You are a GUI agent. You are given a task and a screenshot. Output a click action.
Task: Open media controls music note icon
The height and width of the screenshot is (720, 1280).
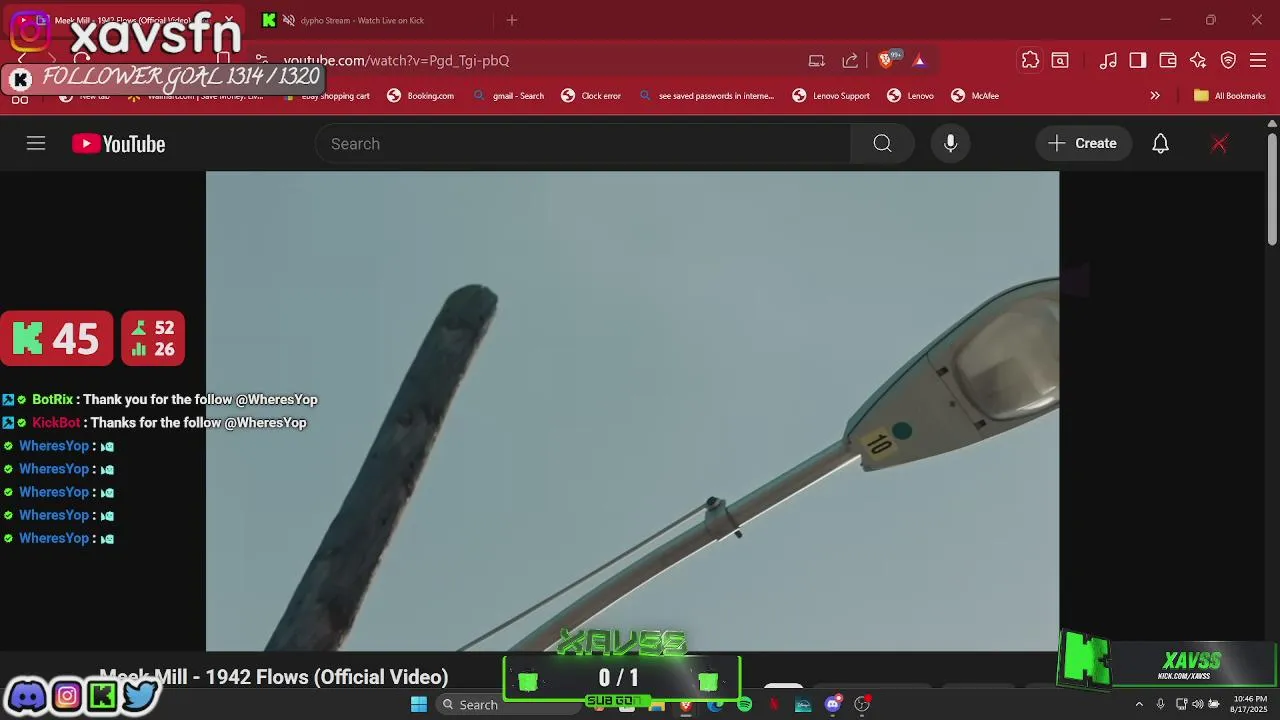click(x=1108, y=60)
